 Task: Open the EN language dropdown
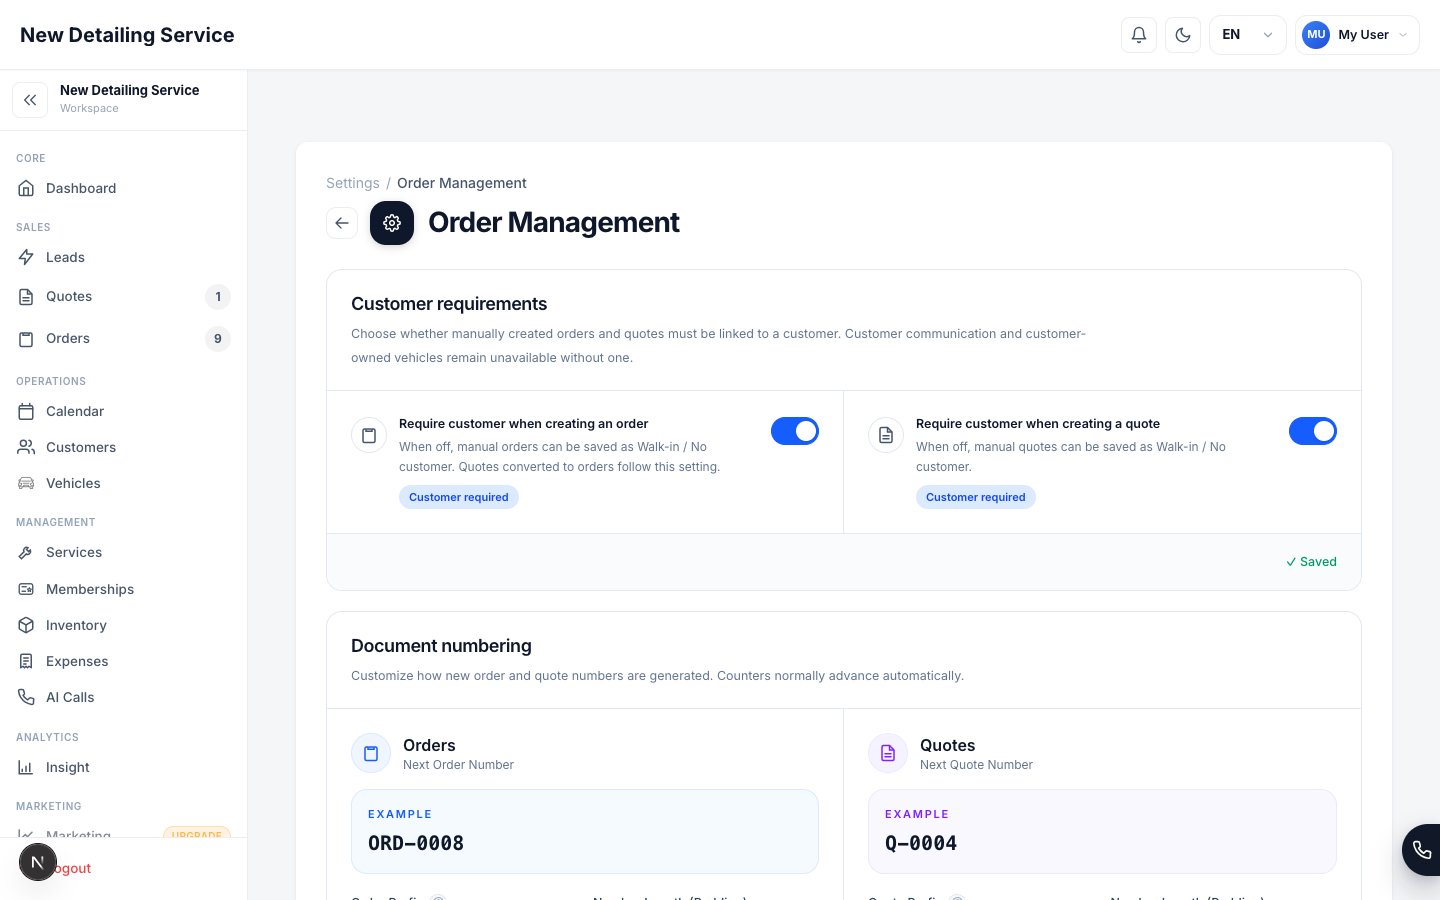(1247, 35)
